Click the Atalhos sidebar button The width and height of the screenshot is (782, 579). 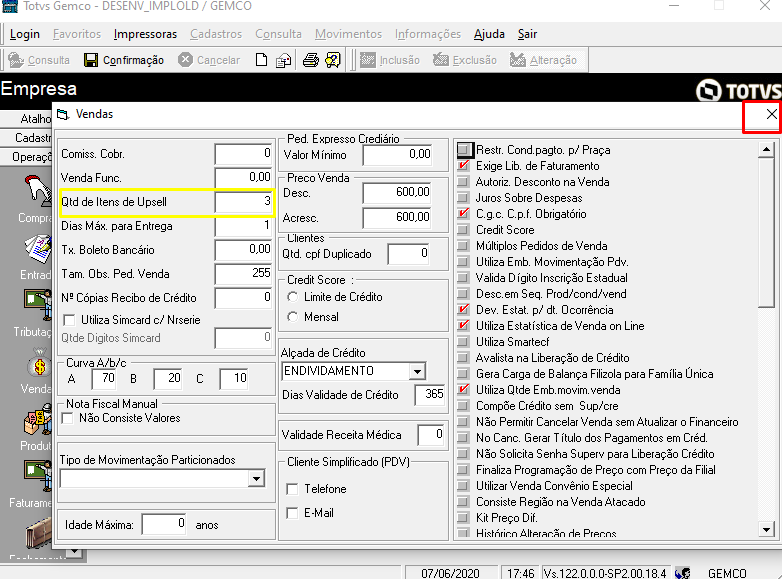point(26,119)
